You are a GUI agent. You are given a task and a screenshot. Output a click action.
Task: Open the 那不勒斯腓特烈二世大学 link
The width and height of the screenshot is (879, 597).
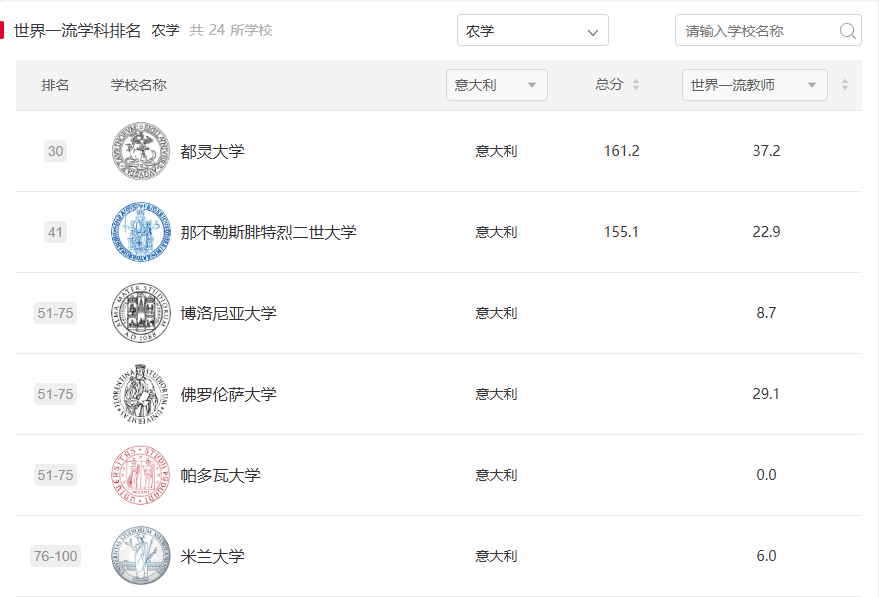[x=268, y=232]
